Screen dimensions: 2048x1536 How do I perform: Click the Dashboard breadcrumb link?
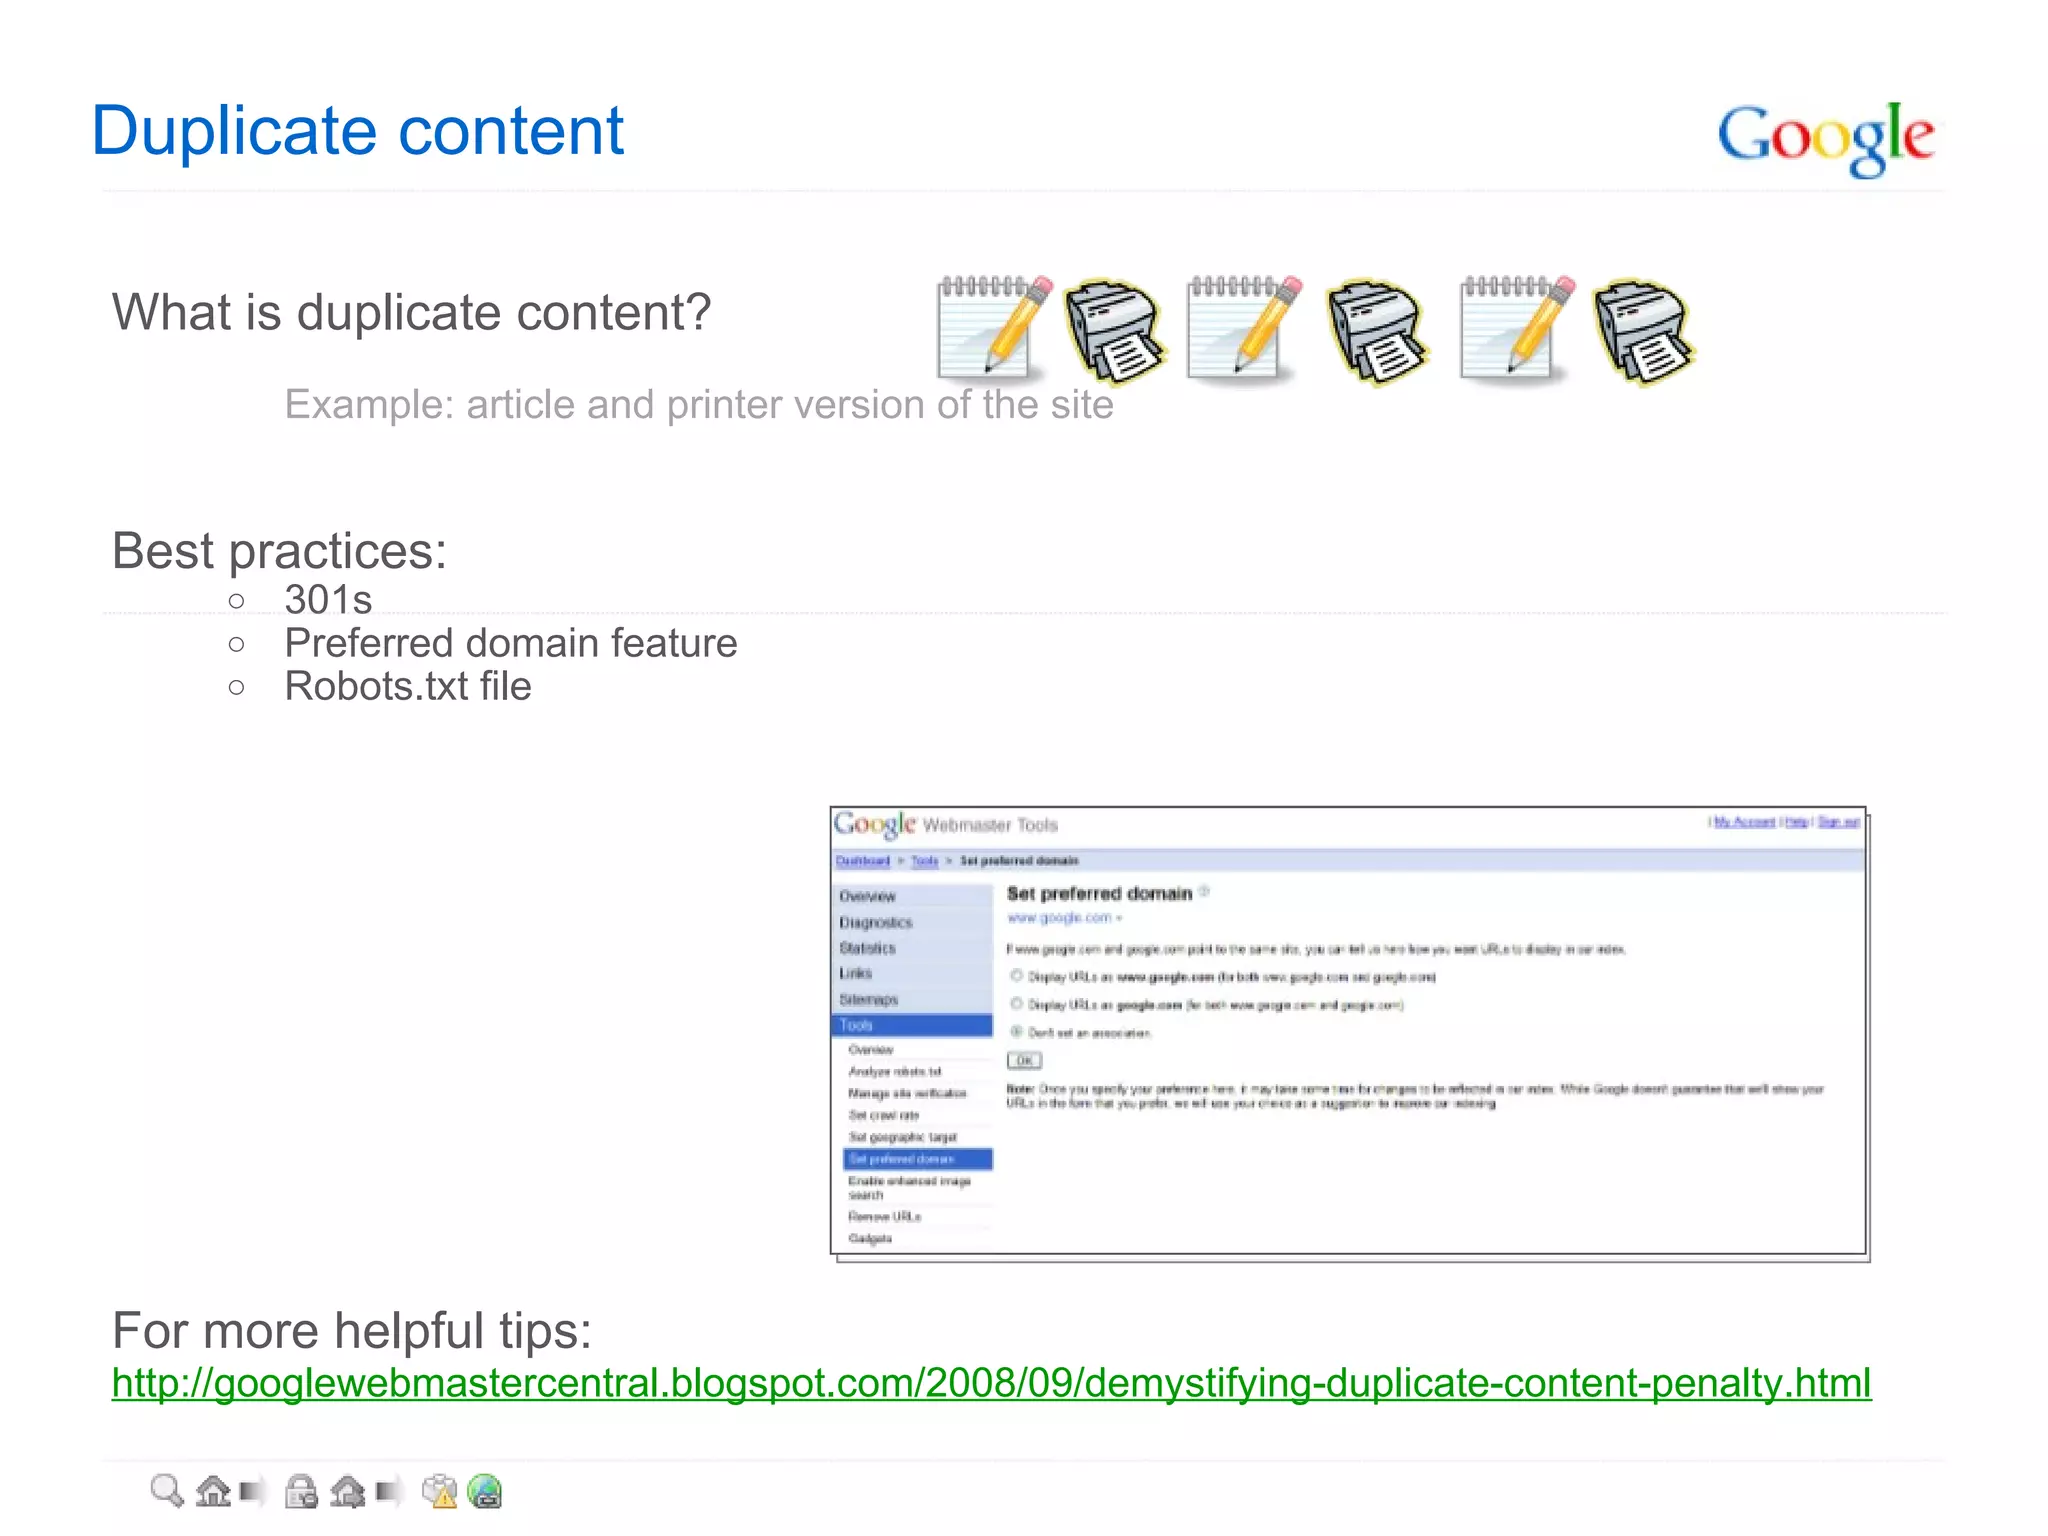coord(862,861)
